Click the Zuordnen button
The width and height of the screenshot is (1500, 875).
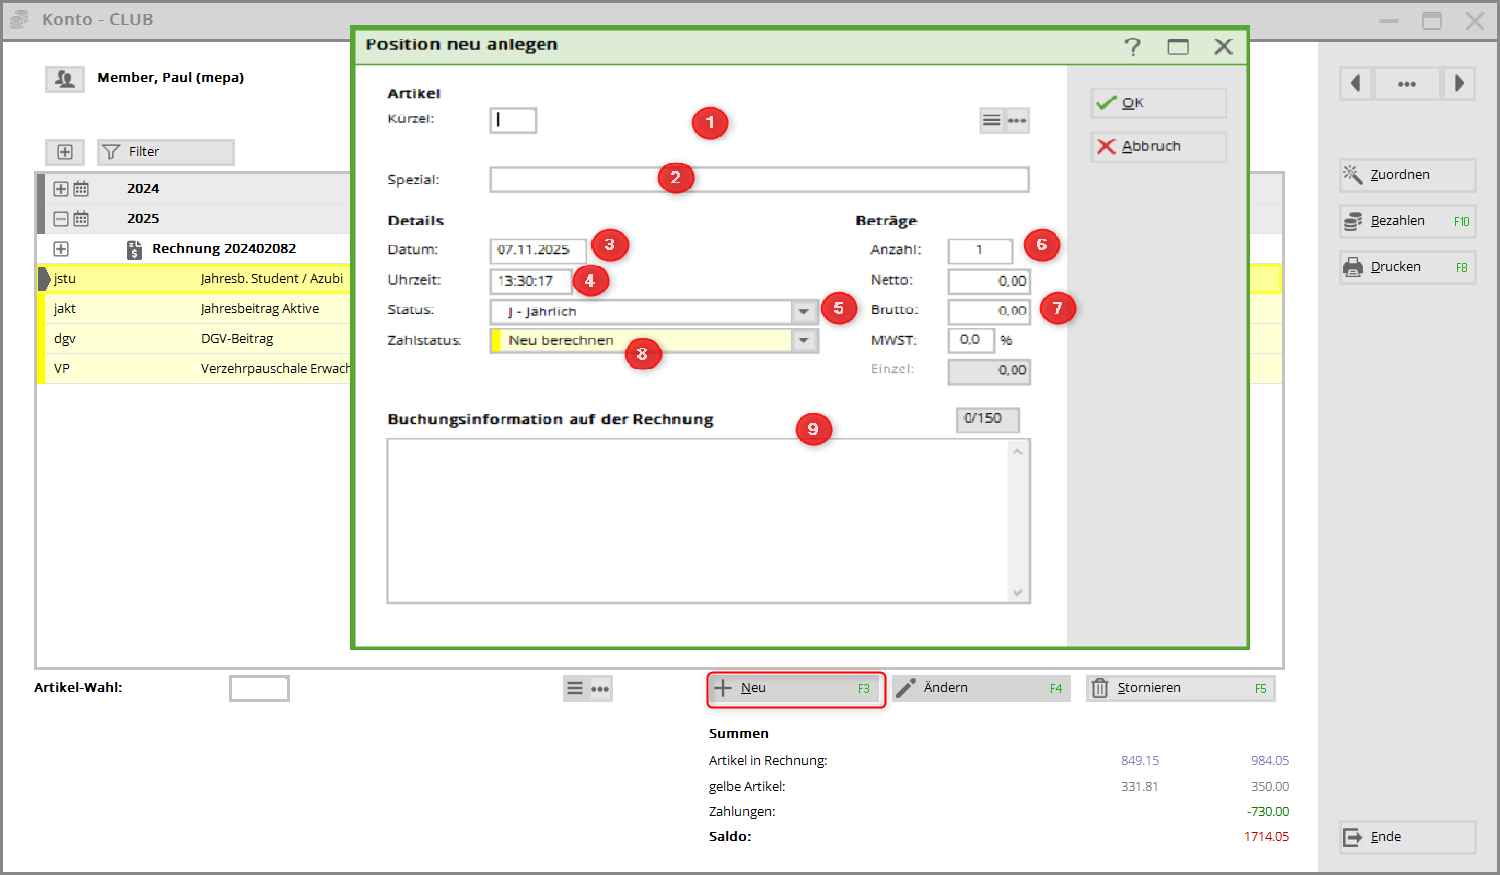tap(1408, 175)
